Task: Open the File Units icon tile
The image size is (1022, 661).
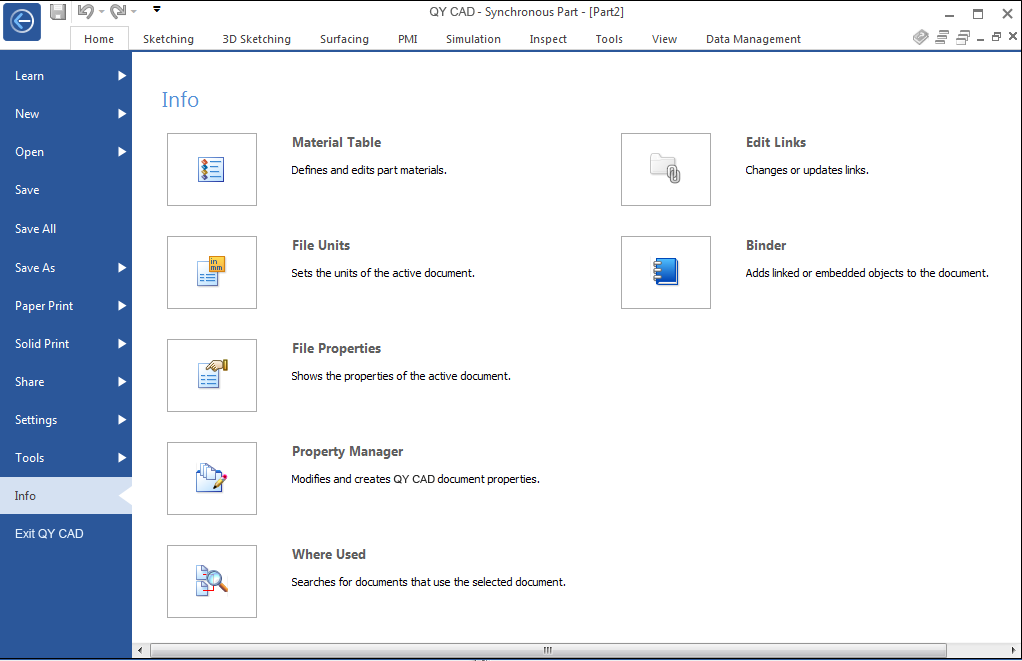Action: click(212, 273)
